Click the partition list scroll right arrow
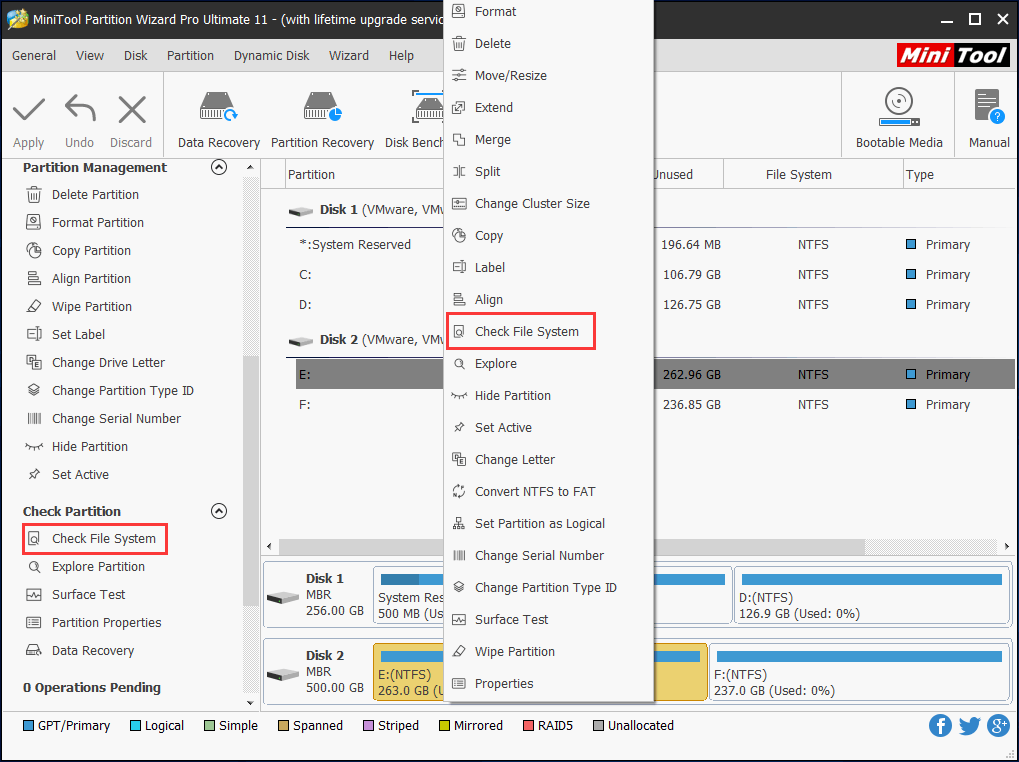1019x762 pixels. (1007, 546)
